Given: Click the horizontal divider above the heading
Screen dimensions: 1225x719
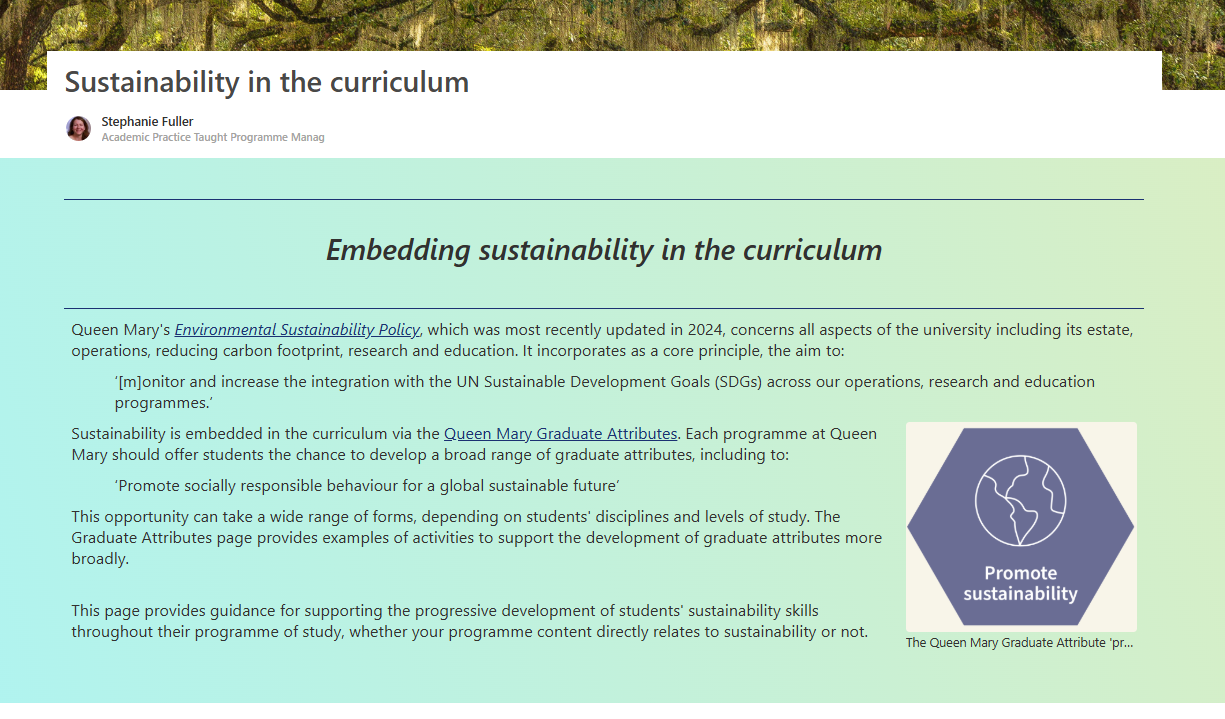Looking at the screenshot, I should [604, 200].
